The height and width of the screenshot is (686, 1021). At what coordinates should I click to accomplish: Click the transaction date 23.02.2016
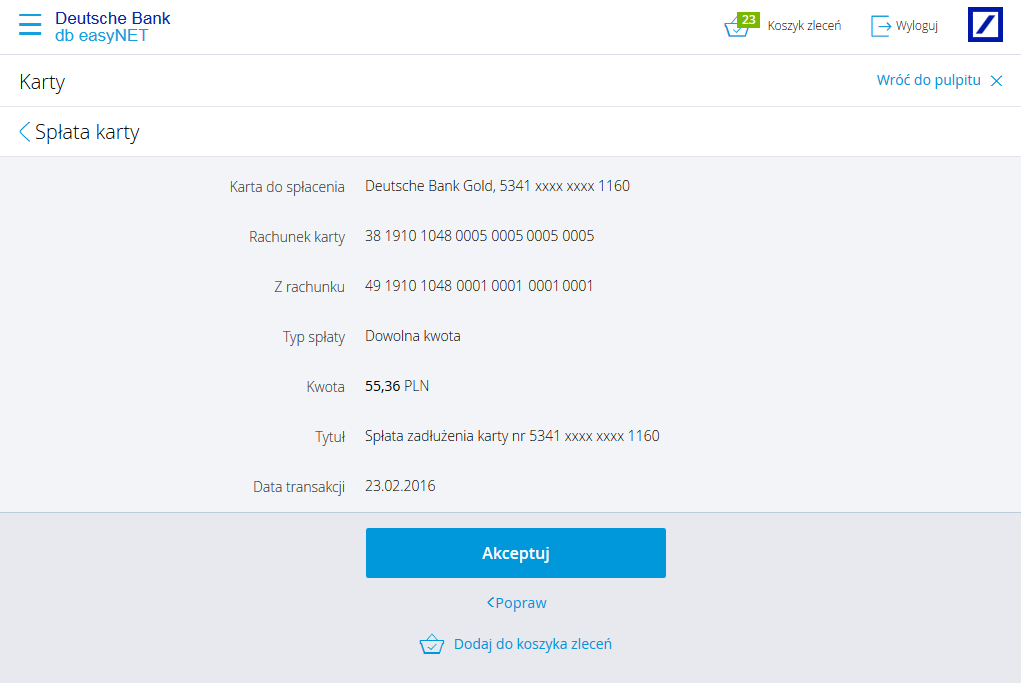[400, 486]
